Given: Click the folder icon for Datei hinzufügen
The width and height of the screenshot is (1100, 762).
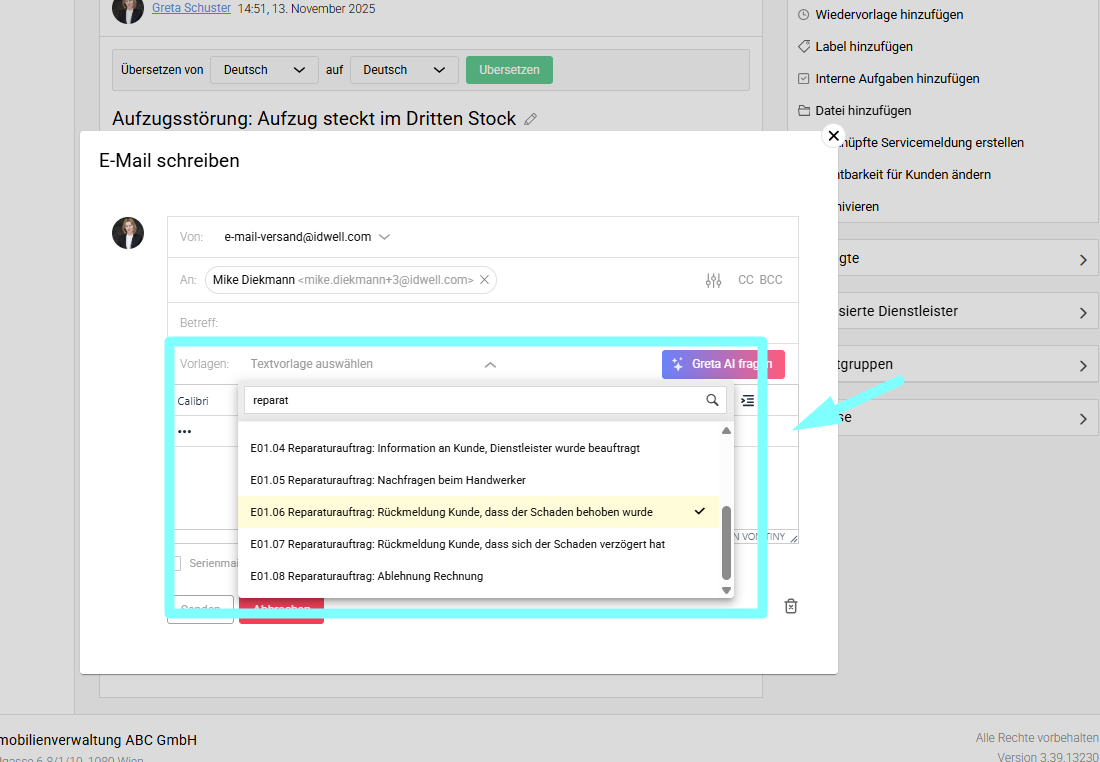Looking at the screenshot, I should tap(804, 111).
